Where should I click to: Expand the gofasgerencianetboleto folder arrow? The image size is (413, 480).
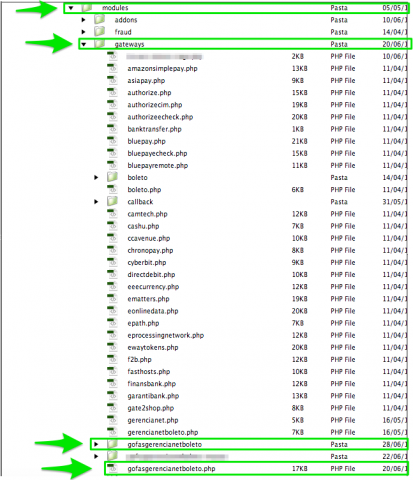[96, 444]
